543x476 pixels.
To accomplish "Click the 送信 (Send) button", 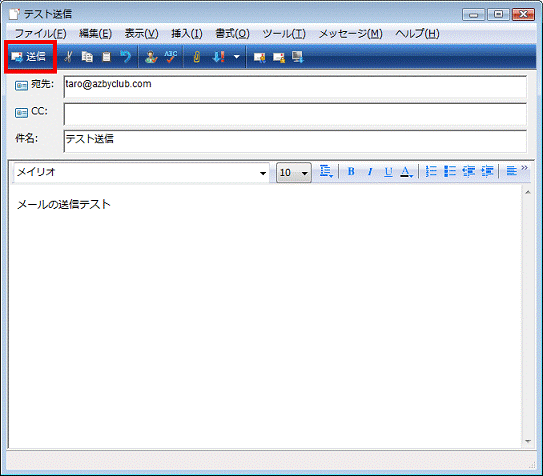I will tap(30, 56).
